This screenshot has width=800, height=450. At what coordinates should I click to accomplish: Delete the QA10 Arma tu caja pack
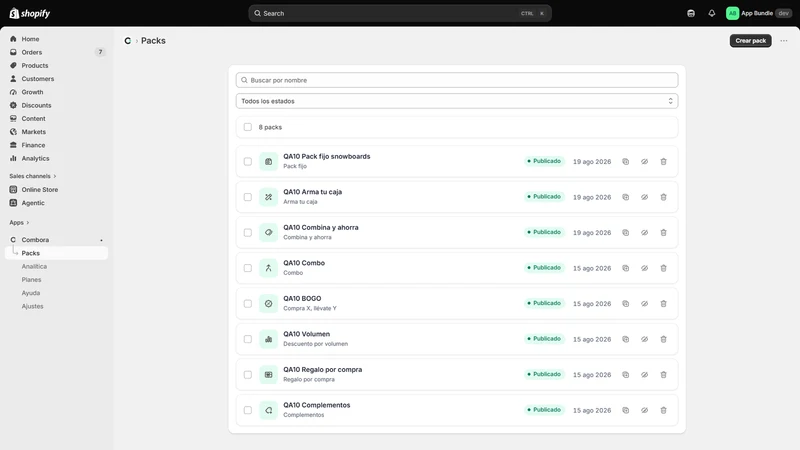(663, 197)
